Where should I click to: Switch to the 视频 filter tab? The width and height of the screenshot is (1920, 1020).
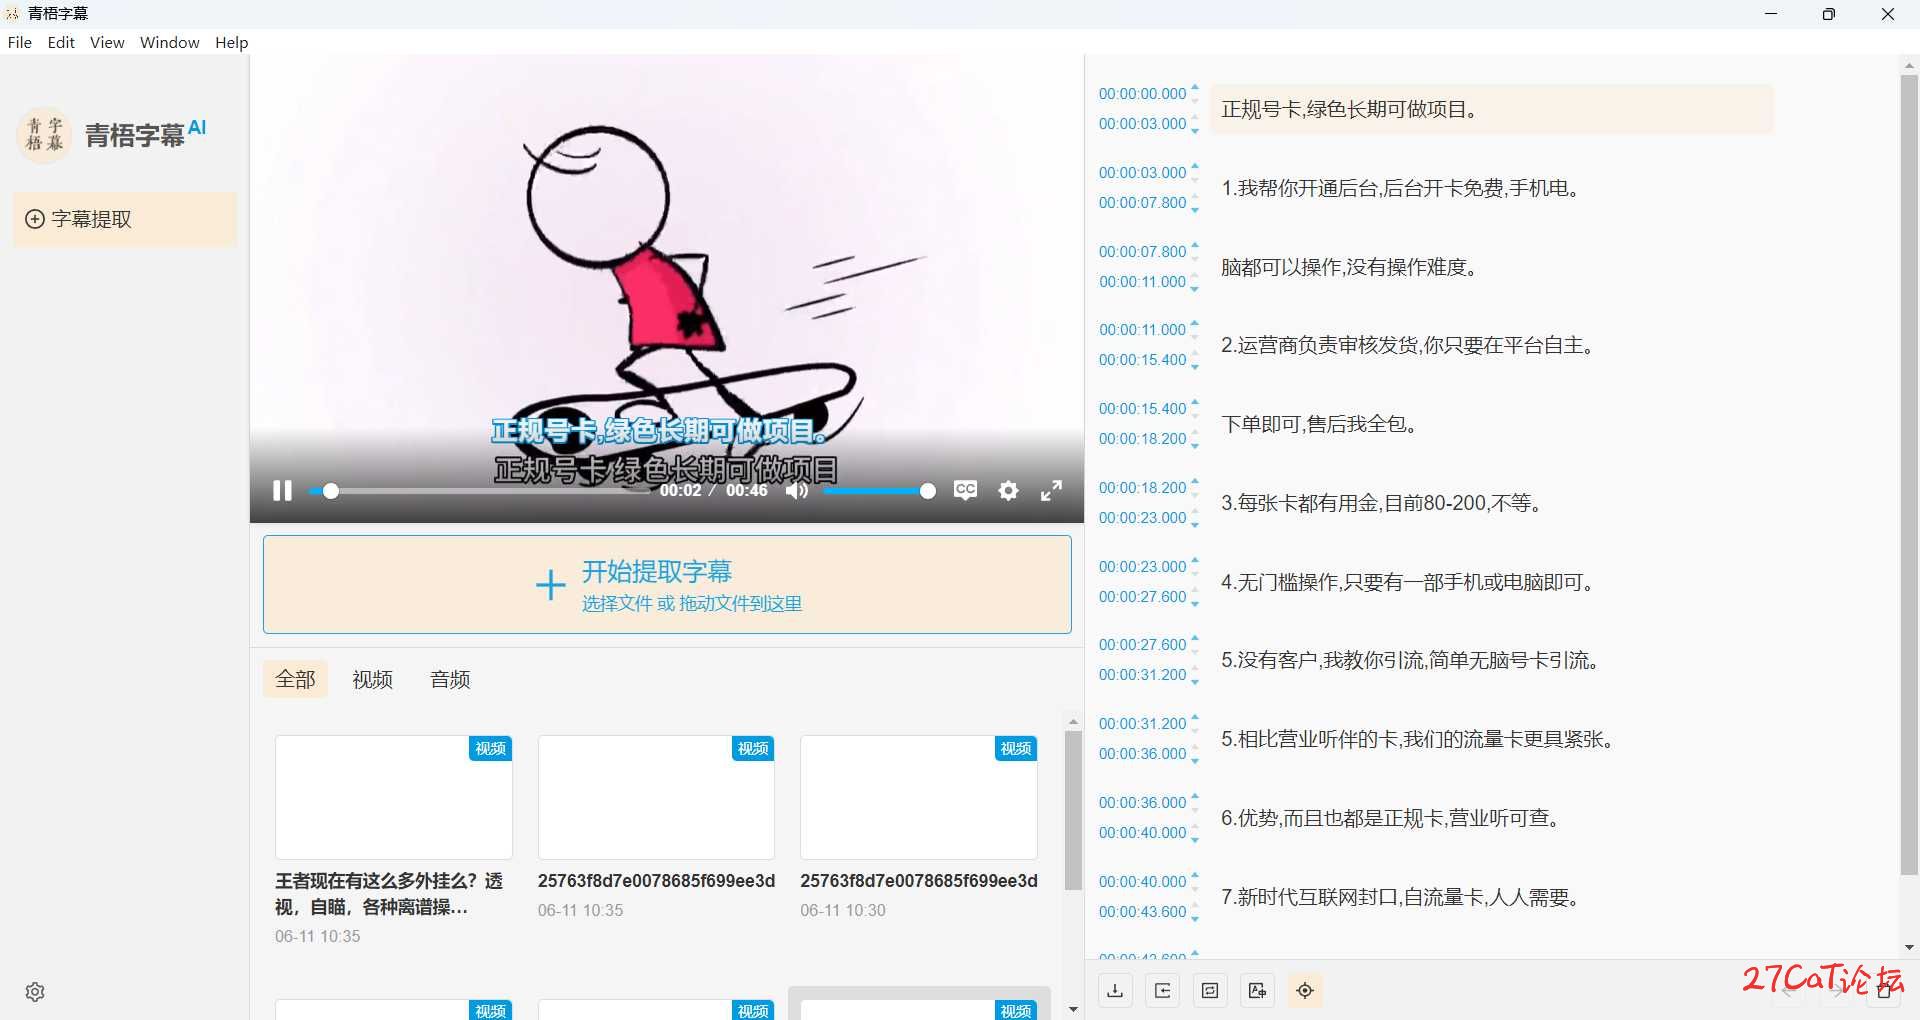click(372, 679)
